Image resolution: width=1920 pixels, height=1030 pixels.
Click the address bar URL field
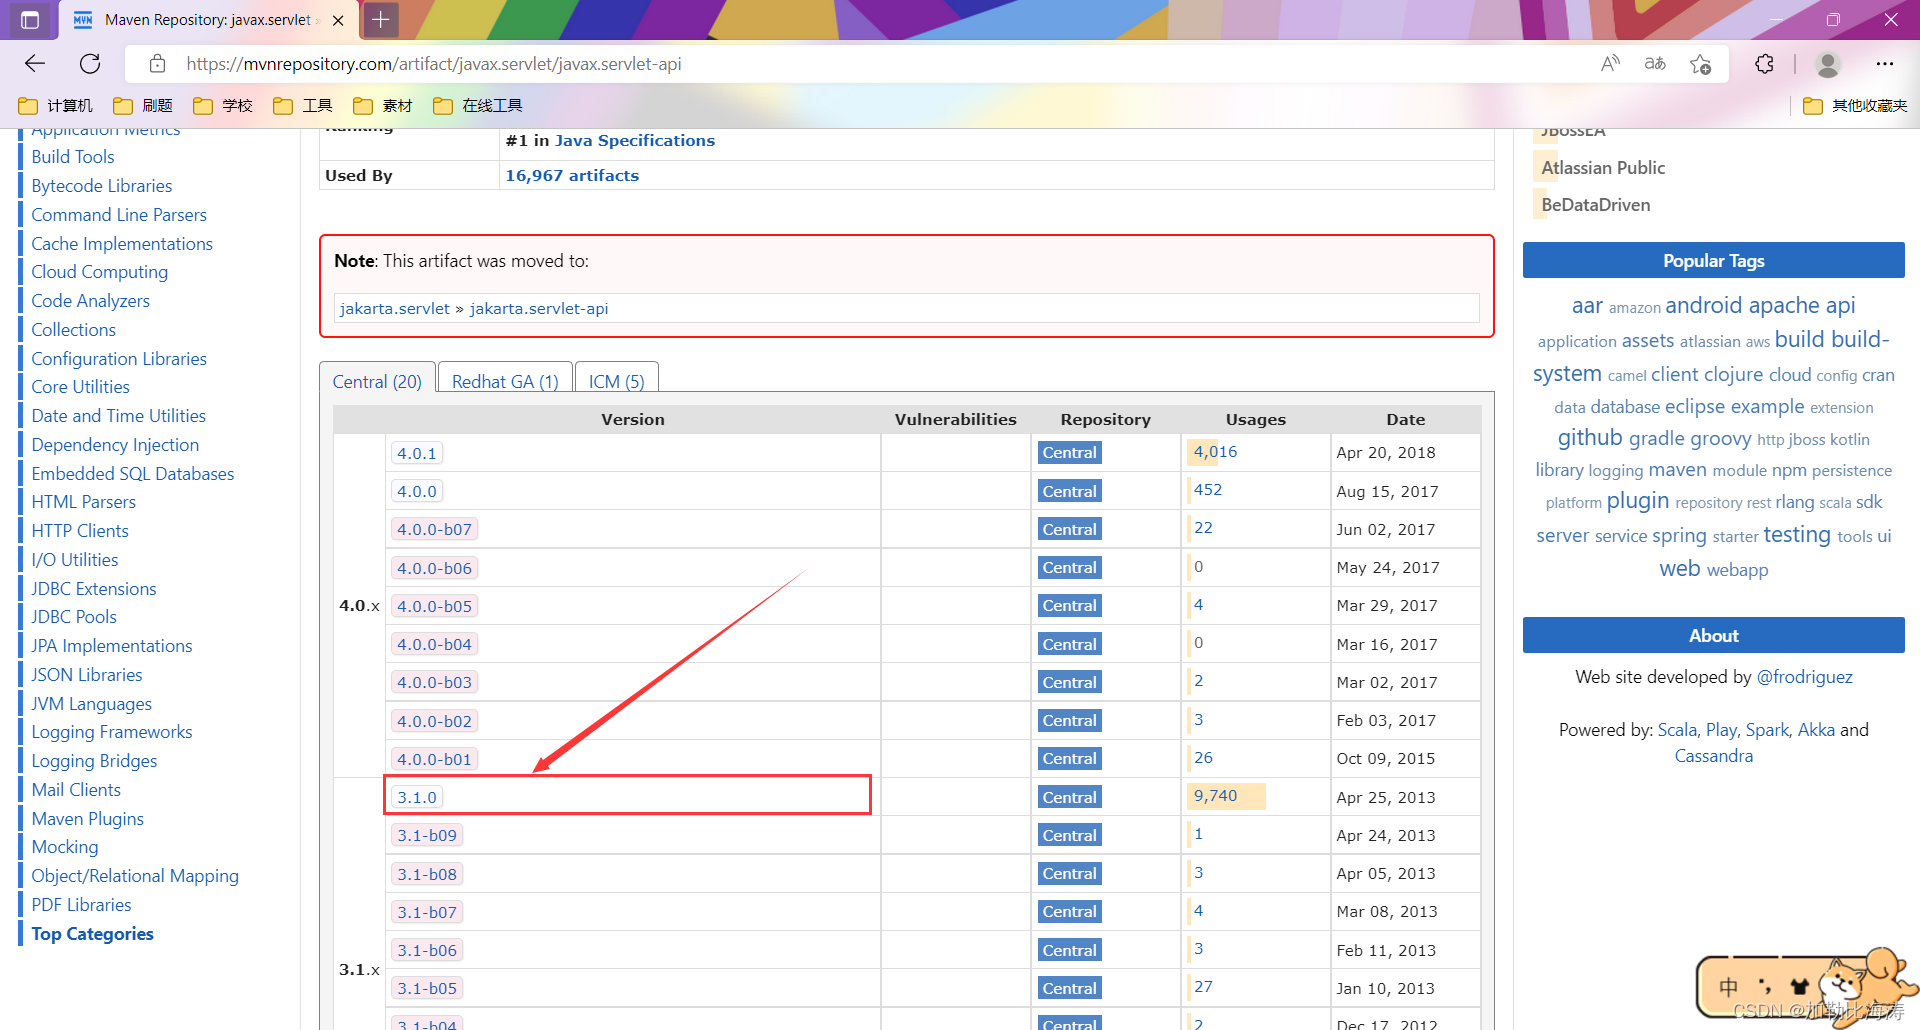(434, 64)
